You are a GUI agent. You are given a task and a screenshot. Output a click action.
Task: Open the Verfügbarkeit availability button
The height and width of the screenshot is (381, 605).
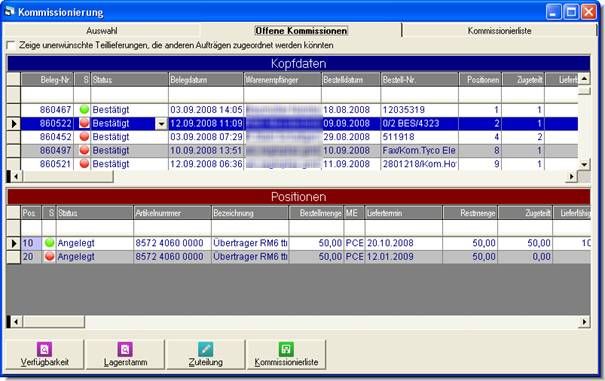(x=44, y=354)
